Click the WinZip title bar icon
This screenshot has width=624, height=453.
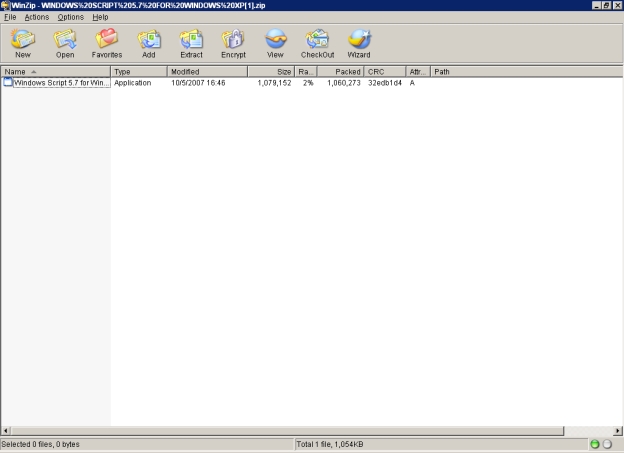tap(5, 5)
